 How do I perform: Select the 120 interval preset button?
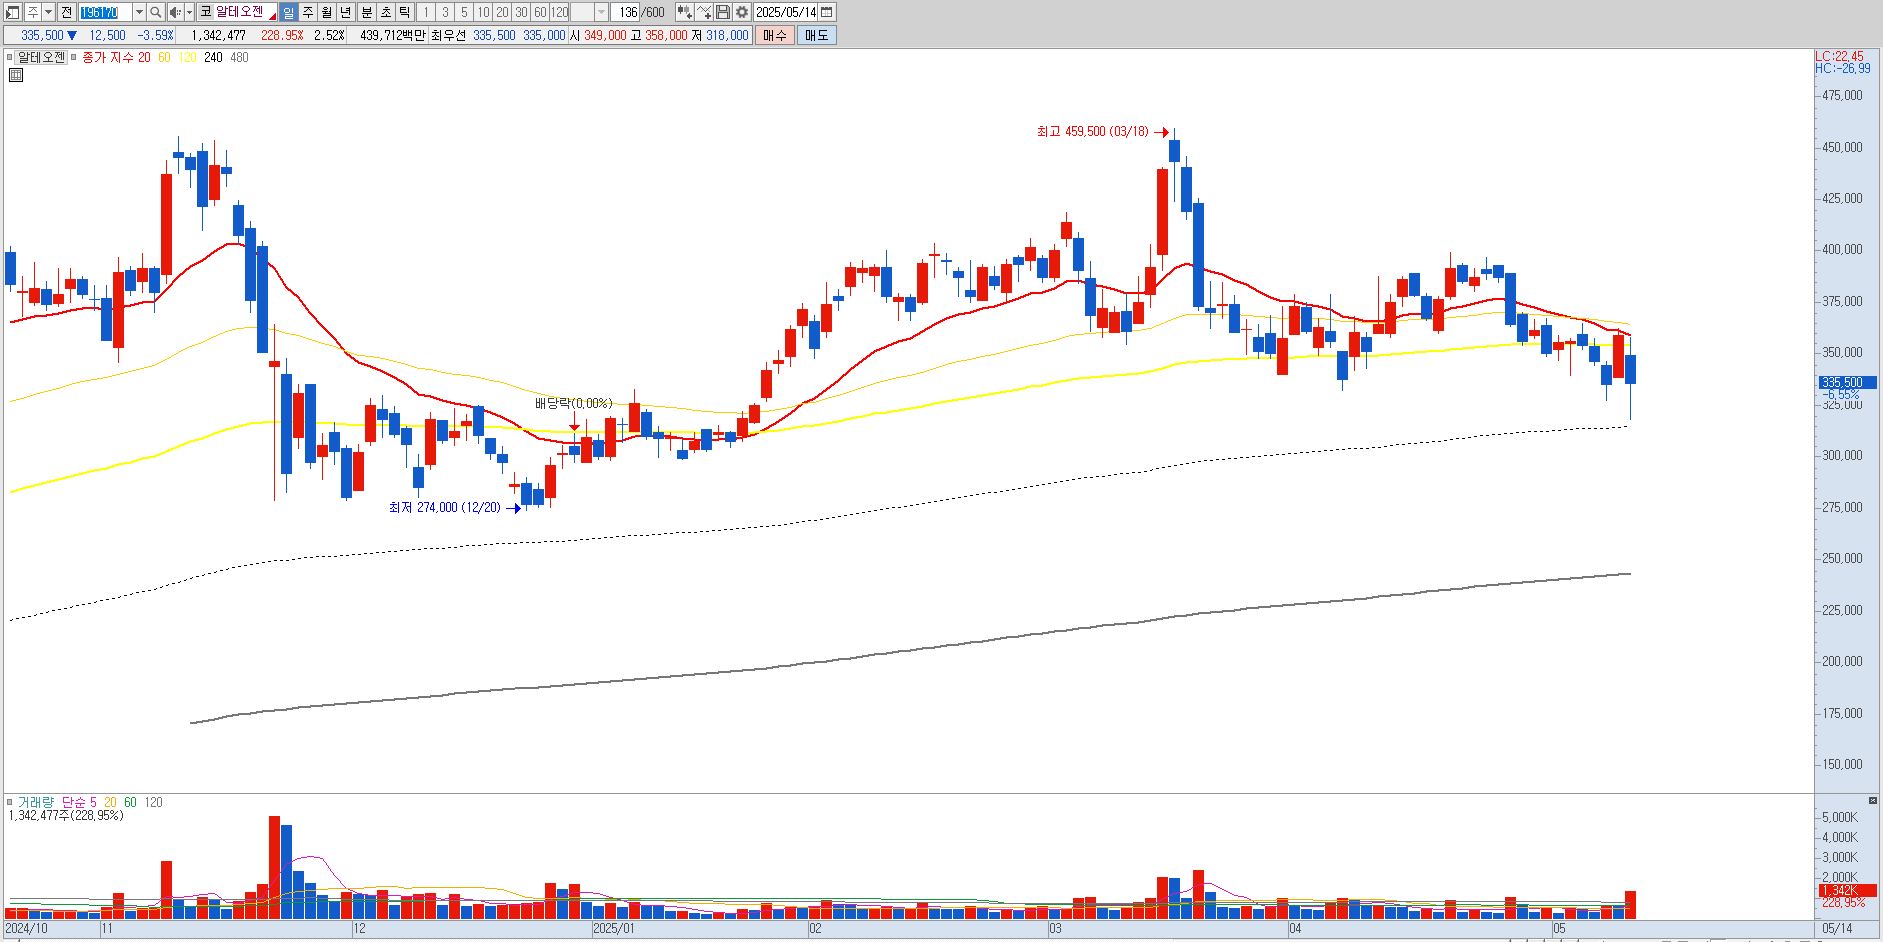559,12
